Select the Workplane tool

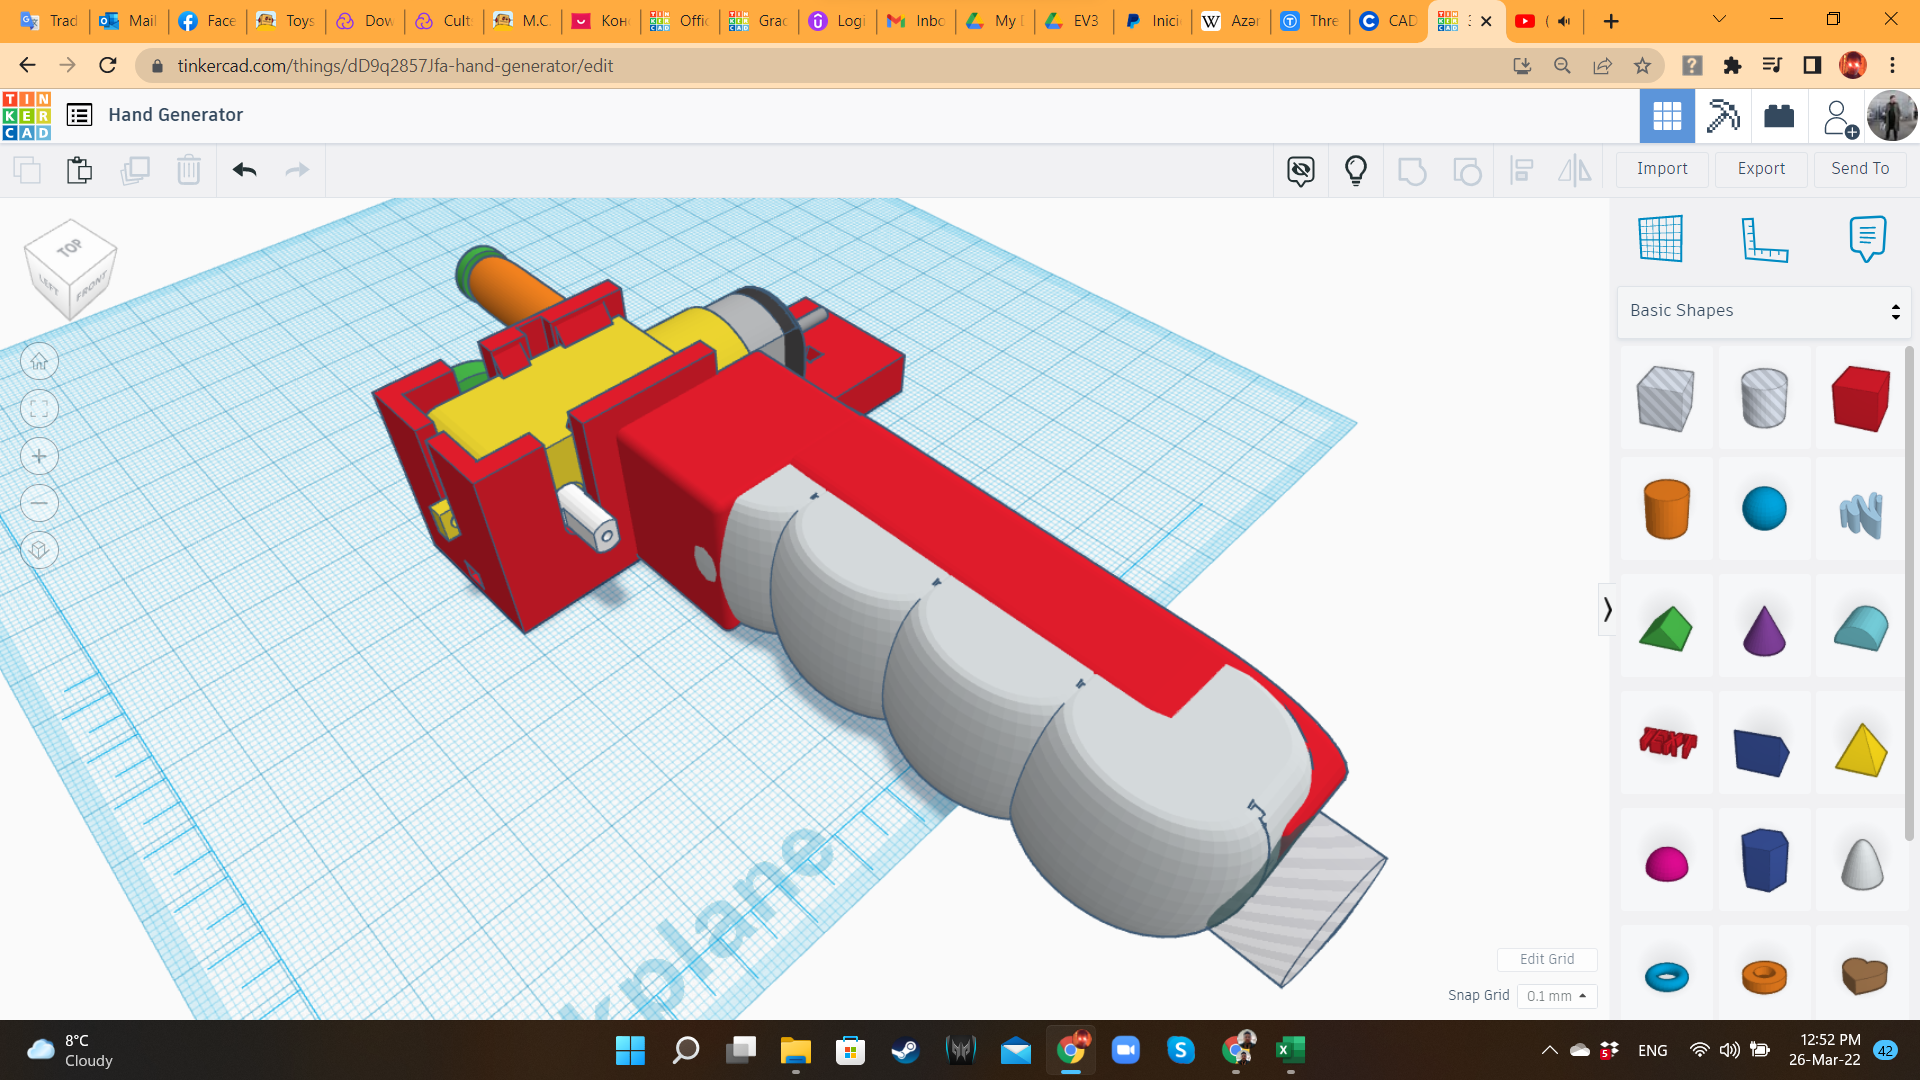pos(1661,238)
